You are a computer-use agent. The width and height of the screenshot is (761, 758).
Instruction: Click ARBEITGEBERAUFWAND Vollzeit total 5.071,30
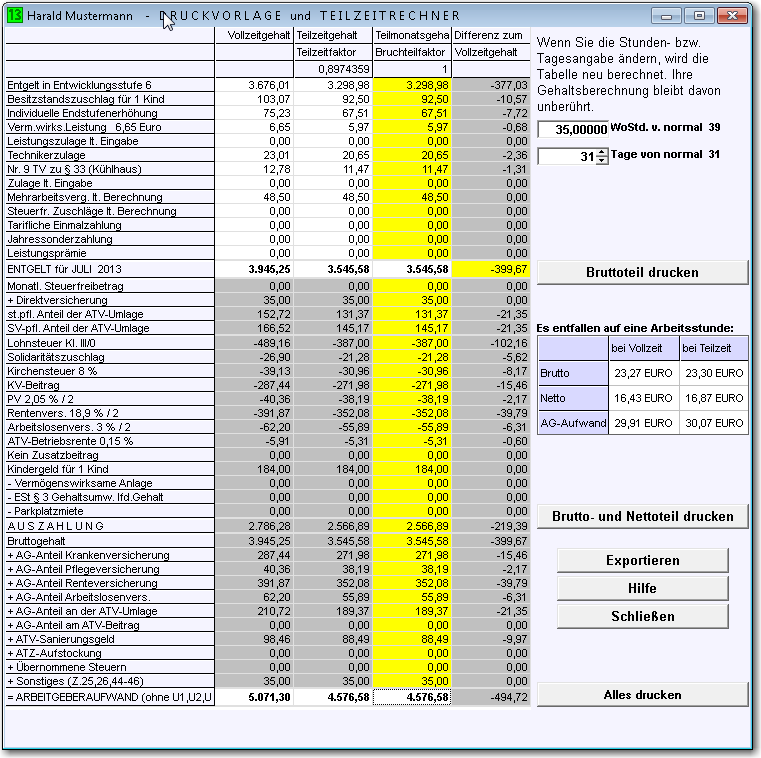click(254, 697)
